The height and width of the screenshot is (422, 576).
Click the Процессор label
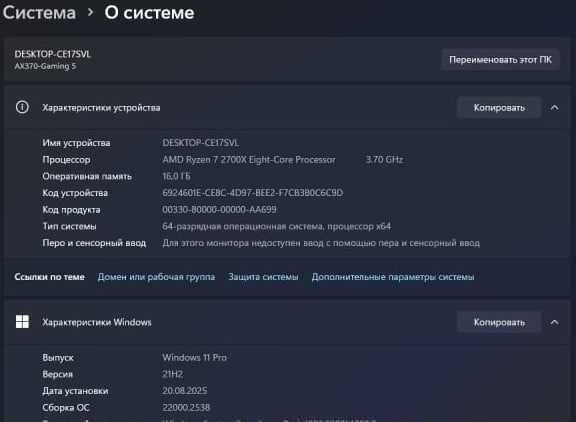66,159
